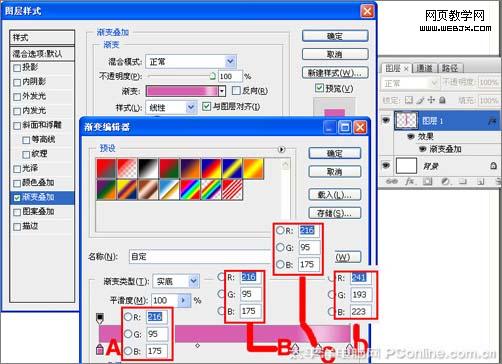Open the gradient picker dropdown arrow
502x364 pixels.
(x=222, y=91)
